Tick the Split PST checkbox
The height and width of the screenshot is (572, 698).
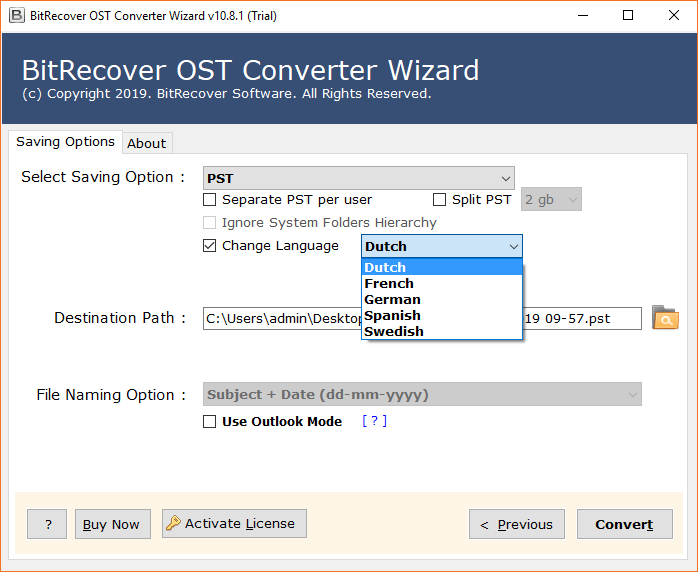pyautogui.click(x=439, y=199)
